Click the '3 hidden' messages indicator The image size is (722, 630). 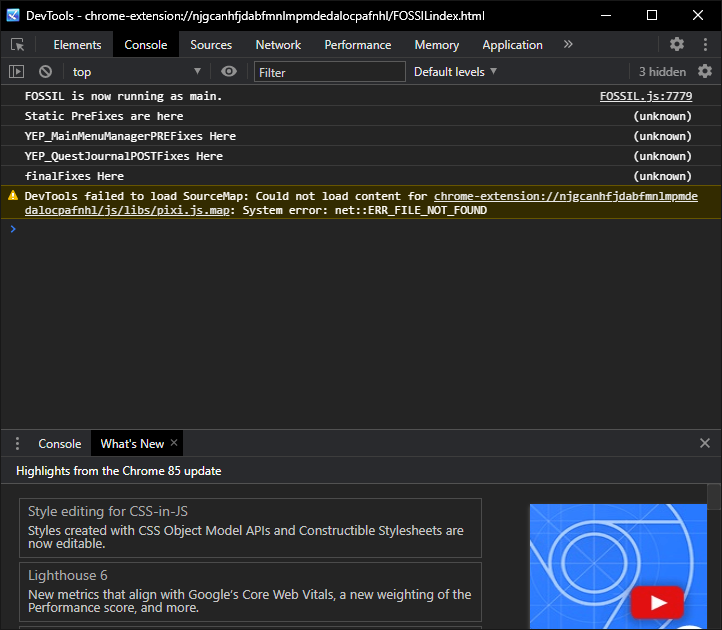[x=662, y=72]
